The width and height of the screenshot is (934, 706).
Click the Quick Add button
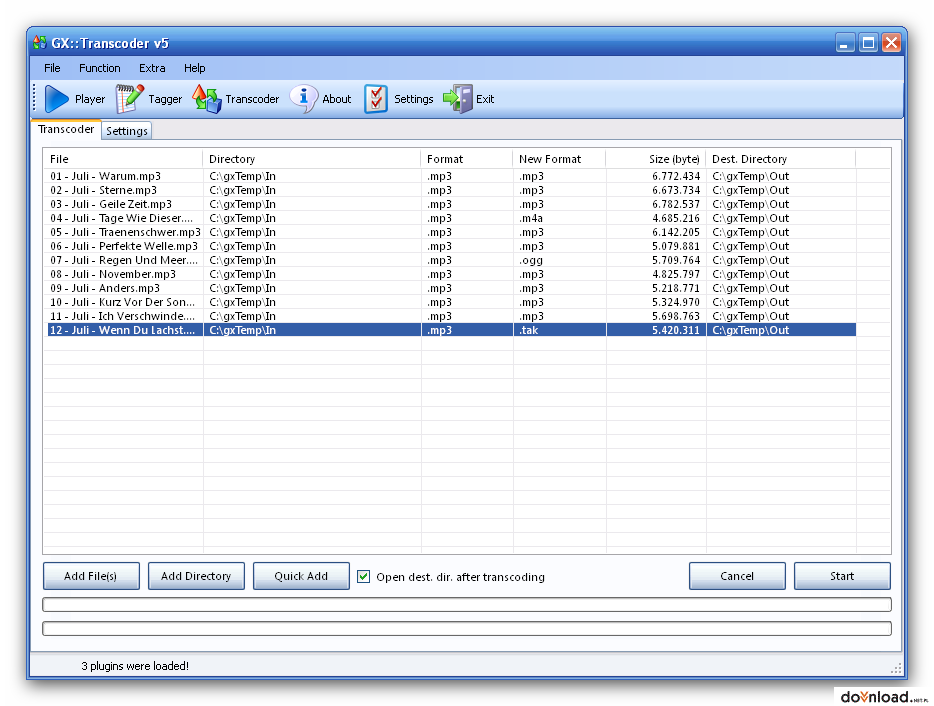coord(301,576)
